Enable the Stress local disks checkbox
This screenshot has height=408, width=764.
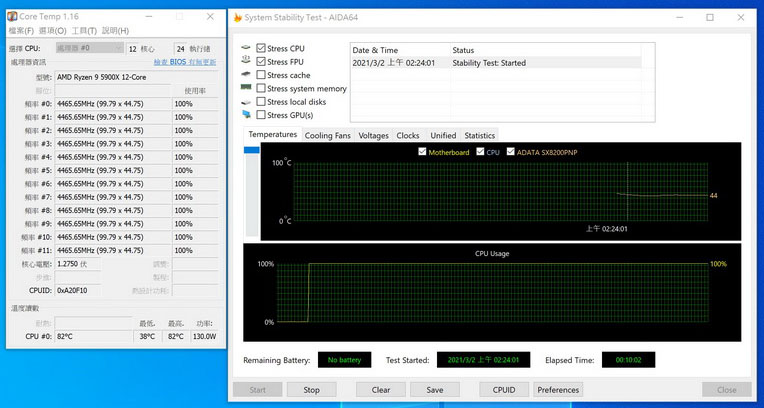(261, 101)
